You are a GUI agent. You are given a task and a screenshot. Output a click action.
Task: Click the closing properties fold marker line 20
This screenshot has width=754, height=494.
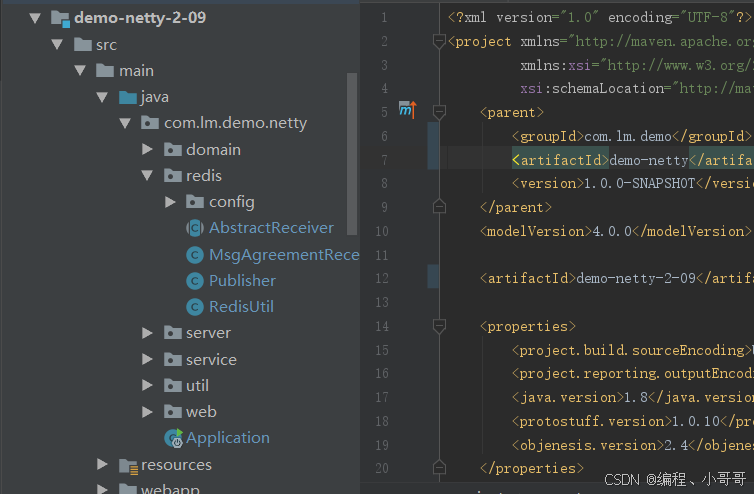(439, 467)
